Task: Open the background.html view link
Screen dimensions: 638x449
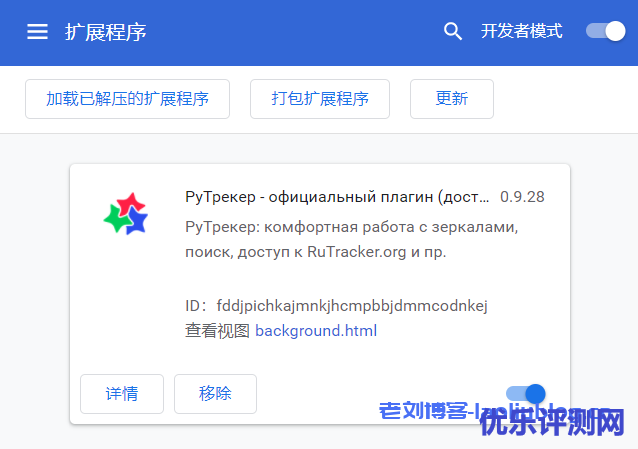Action: 316,330
